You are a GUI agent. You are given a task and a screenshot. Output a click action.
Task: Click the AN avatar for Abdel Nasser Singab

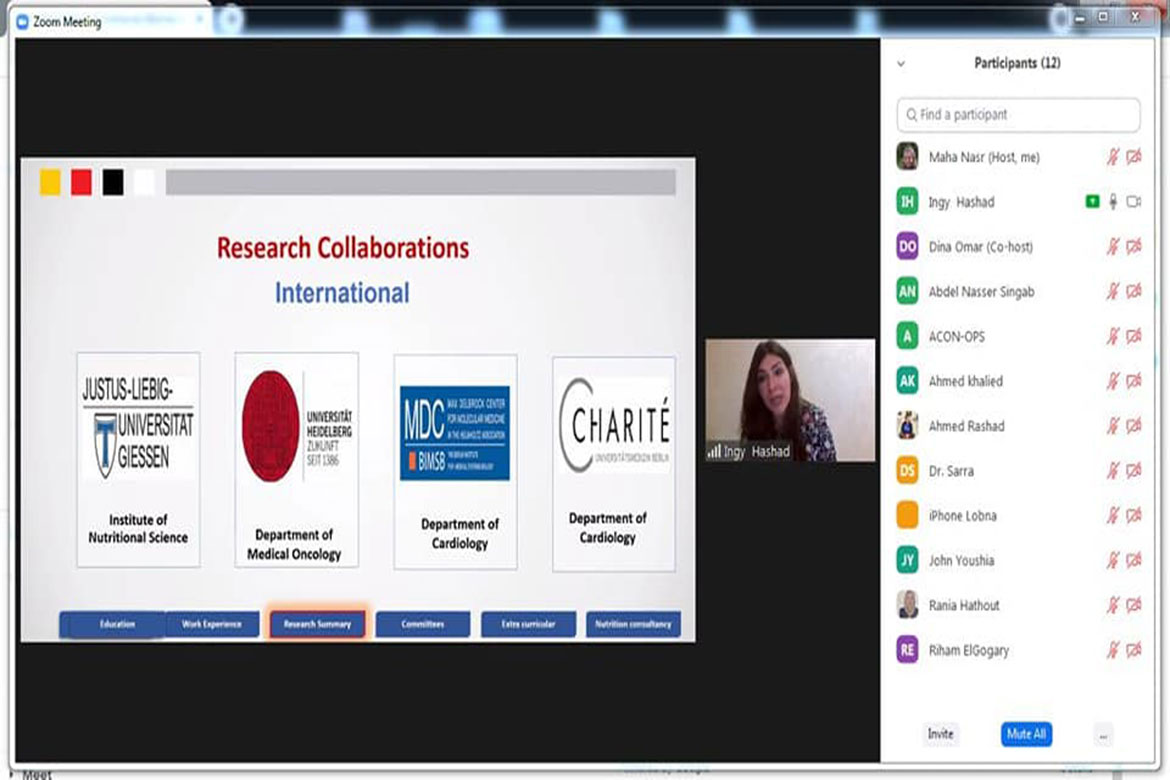point(907,291)
